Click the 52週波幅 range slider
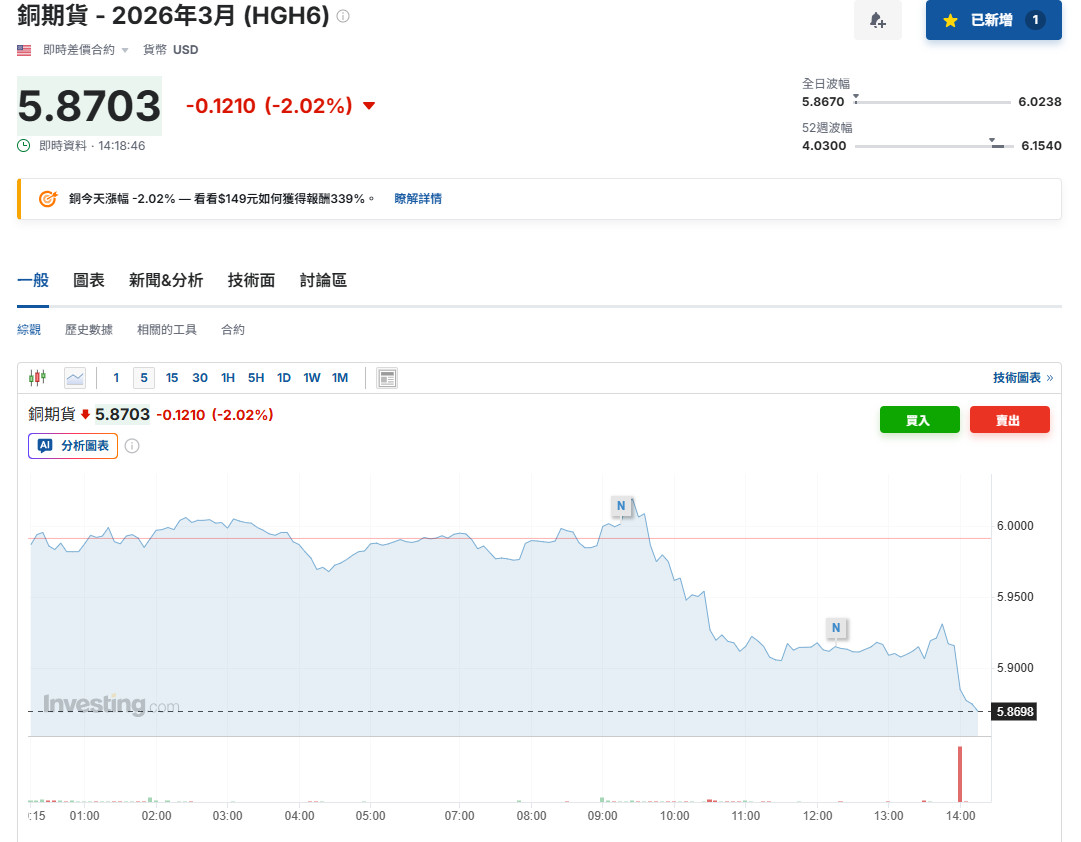The image size is (1081, 842). [933, 146]
